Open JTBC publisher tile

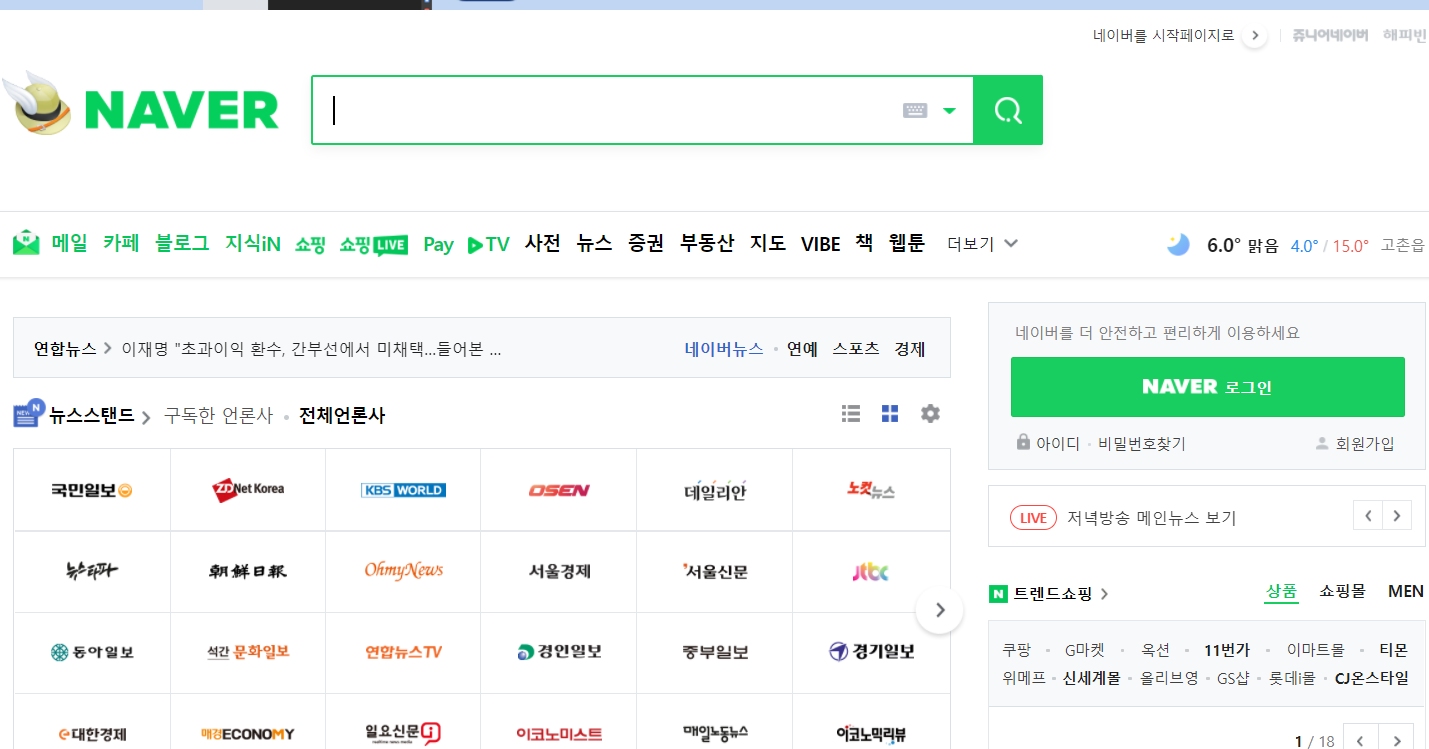pos(870,571)
